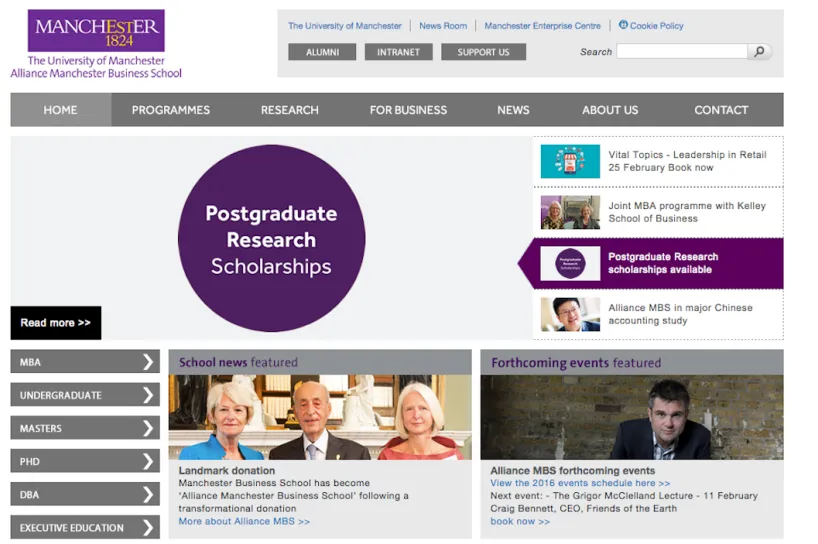Click the Alumni button
This screenshot has height=544, width=818.
tap(322, 52)
